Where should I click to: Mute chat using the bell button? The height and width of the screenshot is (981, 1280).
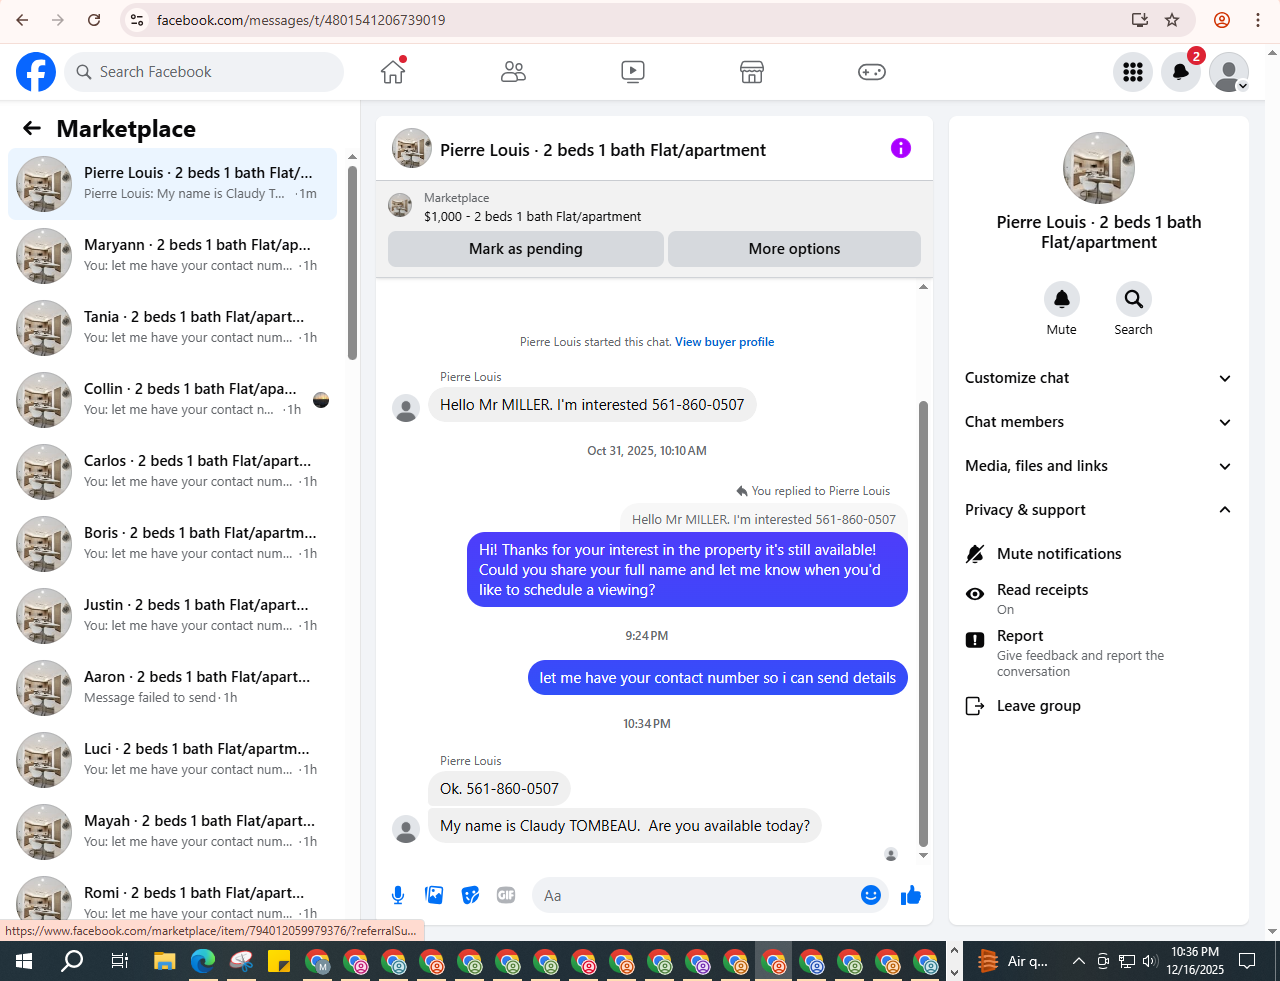[x=1062, y=299]
